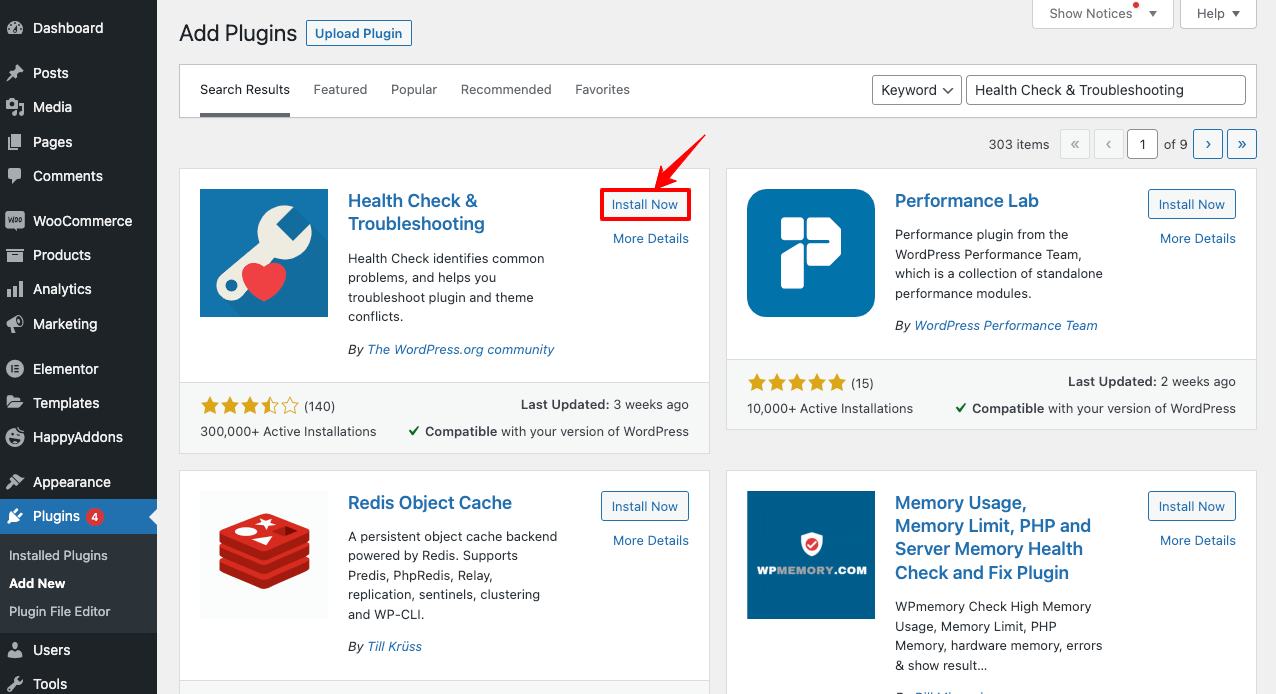
Task: Open More Details for Performance Lab
Action: pyautogui.click(x=1198, y=238)
